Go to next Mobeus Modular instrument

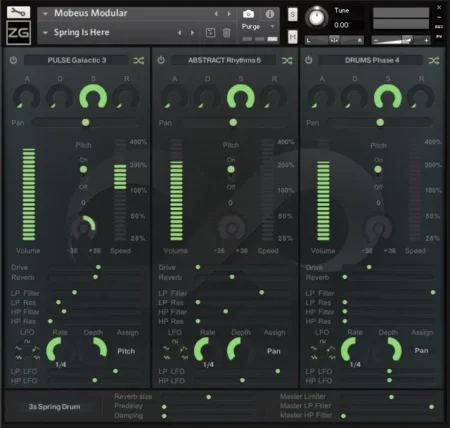(229, 14)
